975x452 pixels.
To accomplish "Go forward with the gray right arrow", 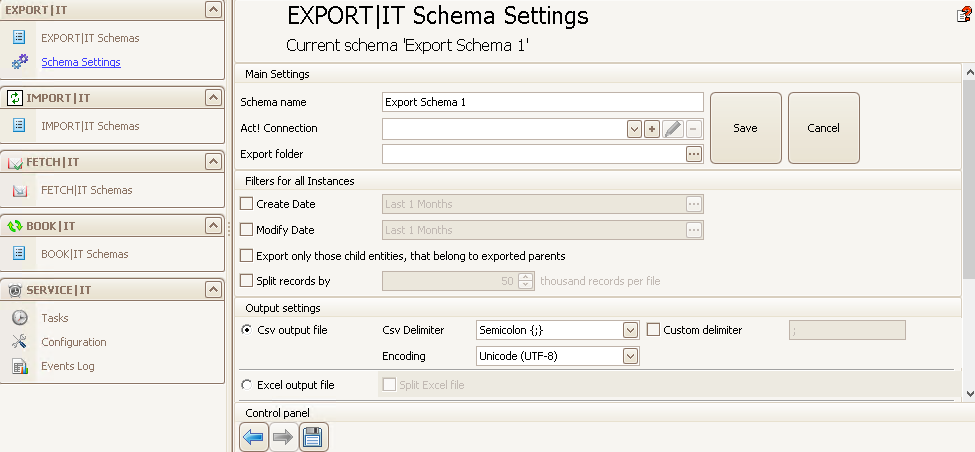I will click(284, 437).
